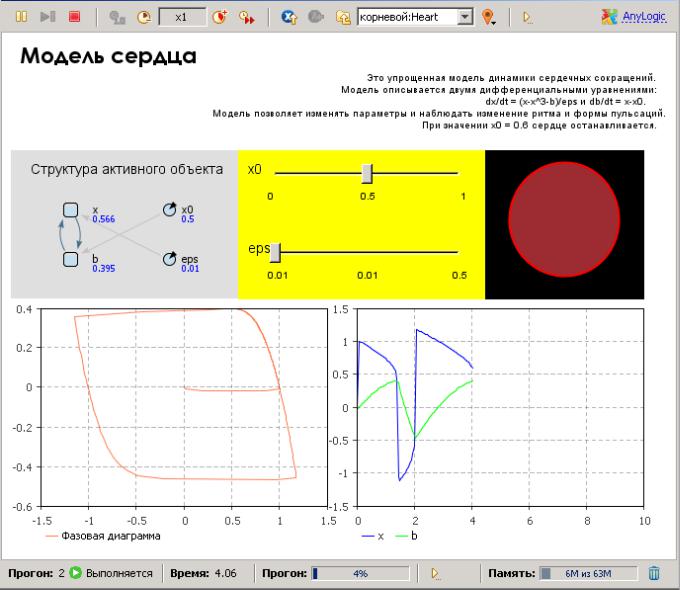Click the x0 slider thumb
Screen dimensions: 680x590
[x=367, y=174]
